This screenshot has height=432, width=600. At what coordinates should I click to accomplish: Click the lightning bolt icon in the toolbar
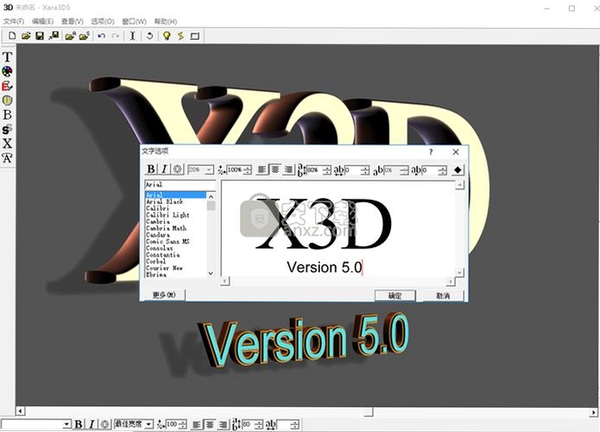(x=181, y=36)
